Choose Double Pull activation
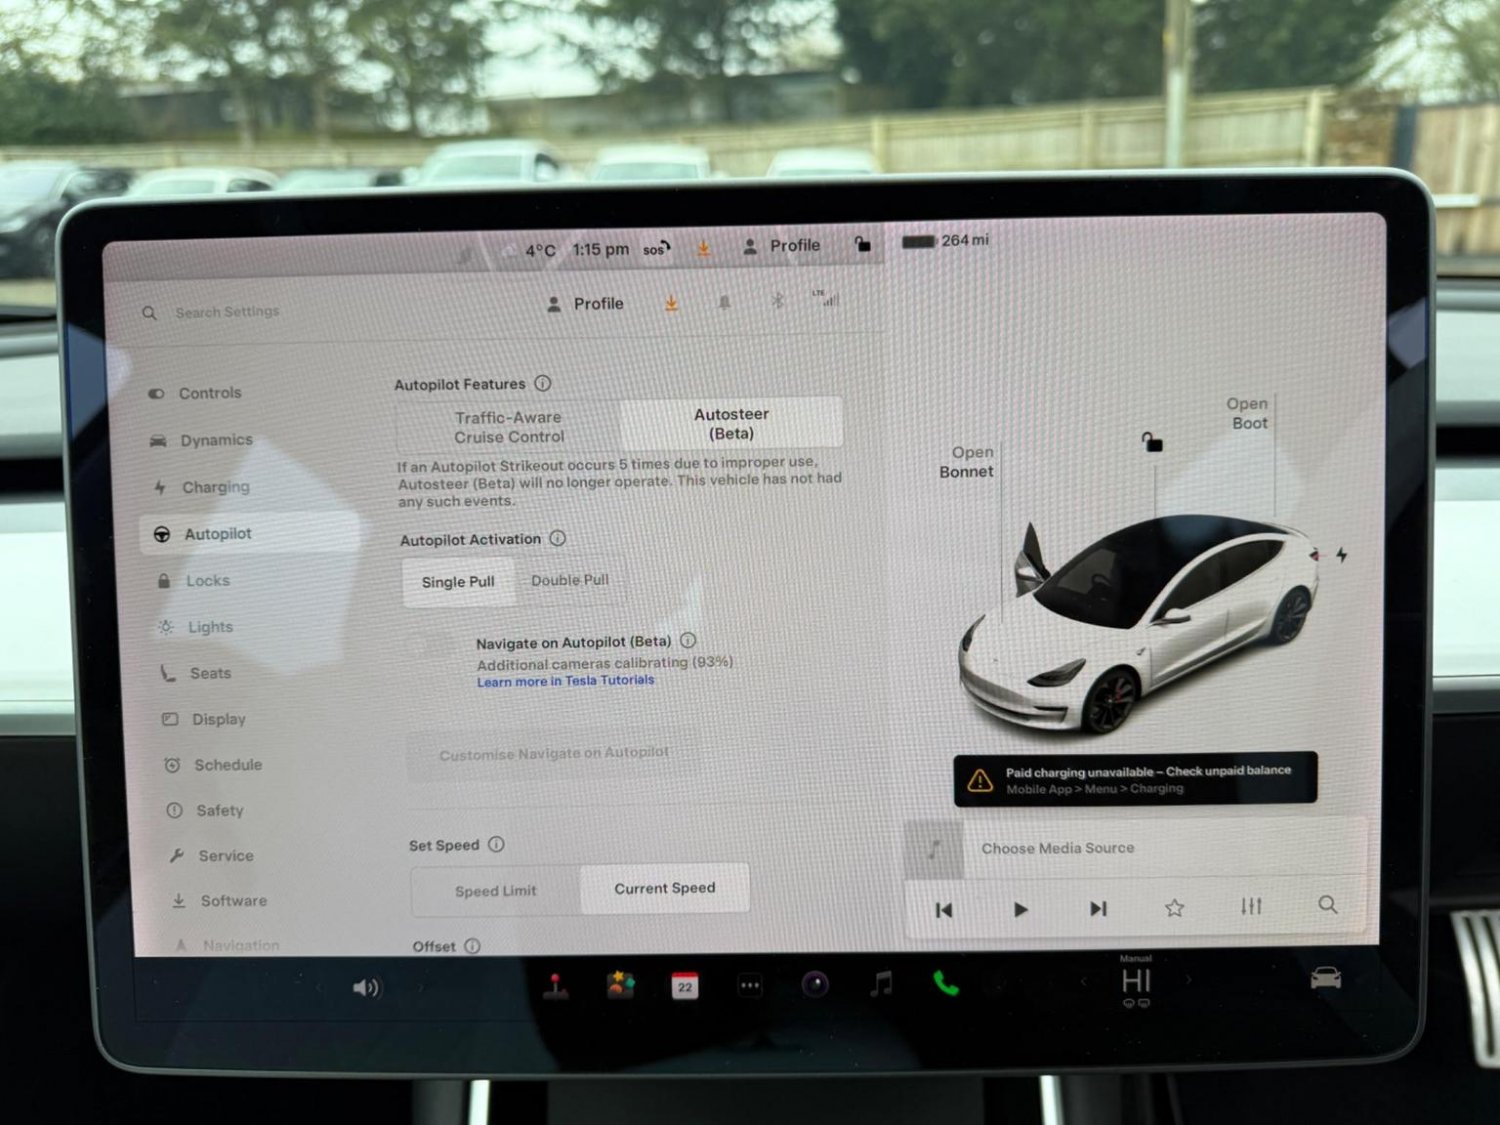 click(x=570, y=580)
